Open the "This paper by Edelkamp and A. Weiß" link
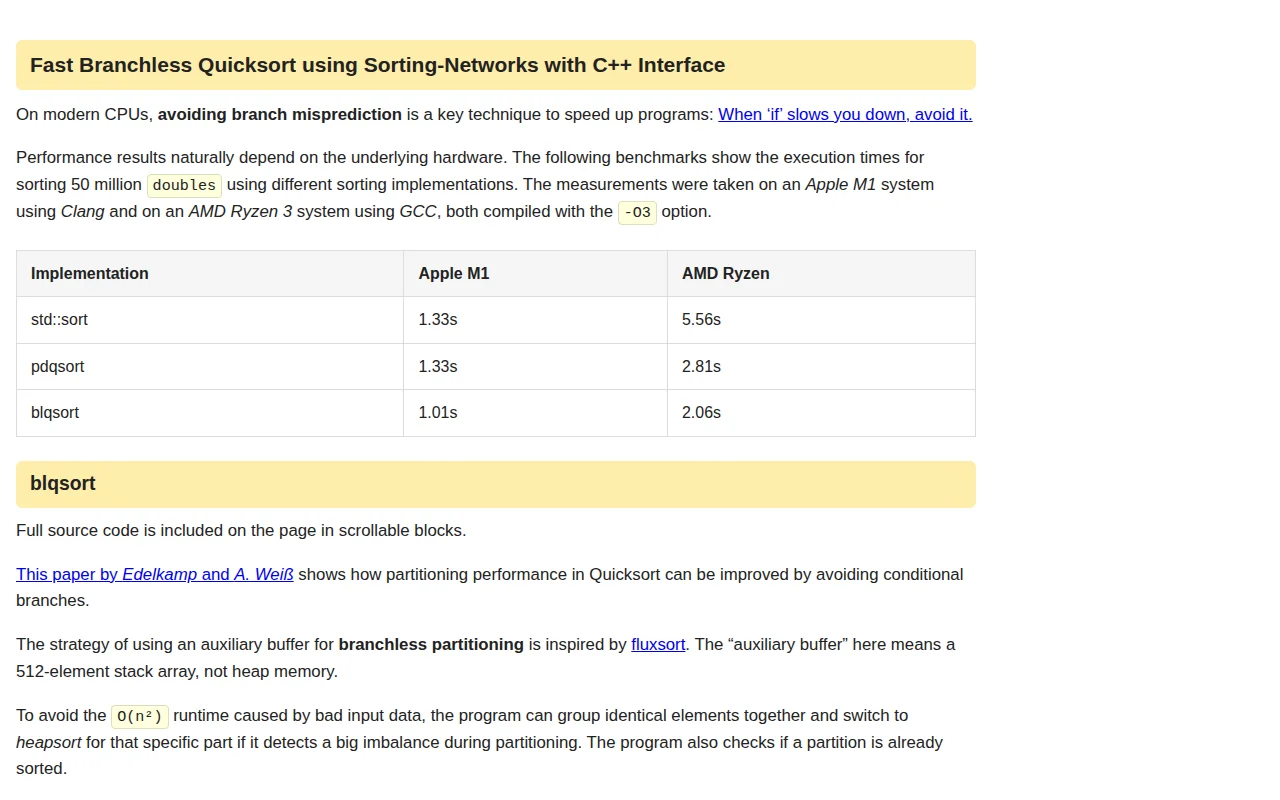1280x800 pixels. [x=155, y=574]
